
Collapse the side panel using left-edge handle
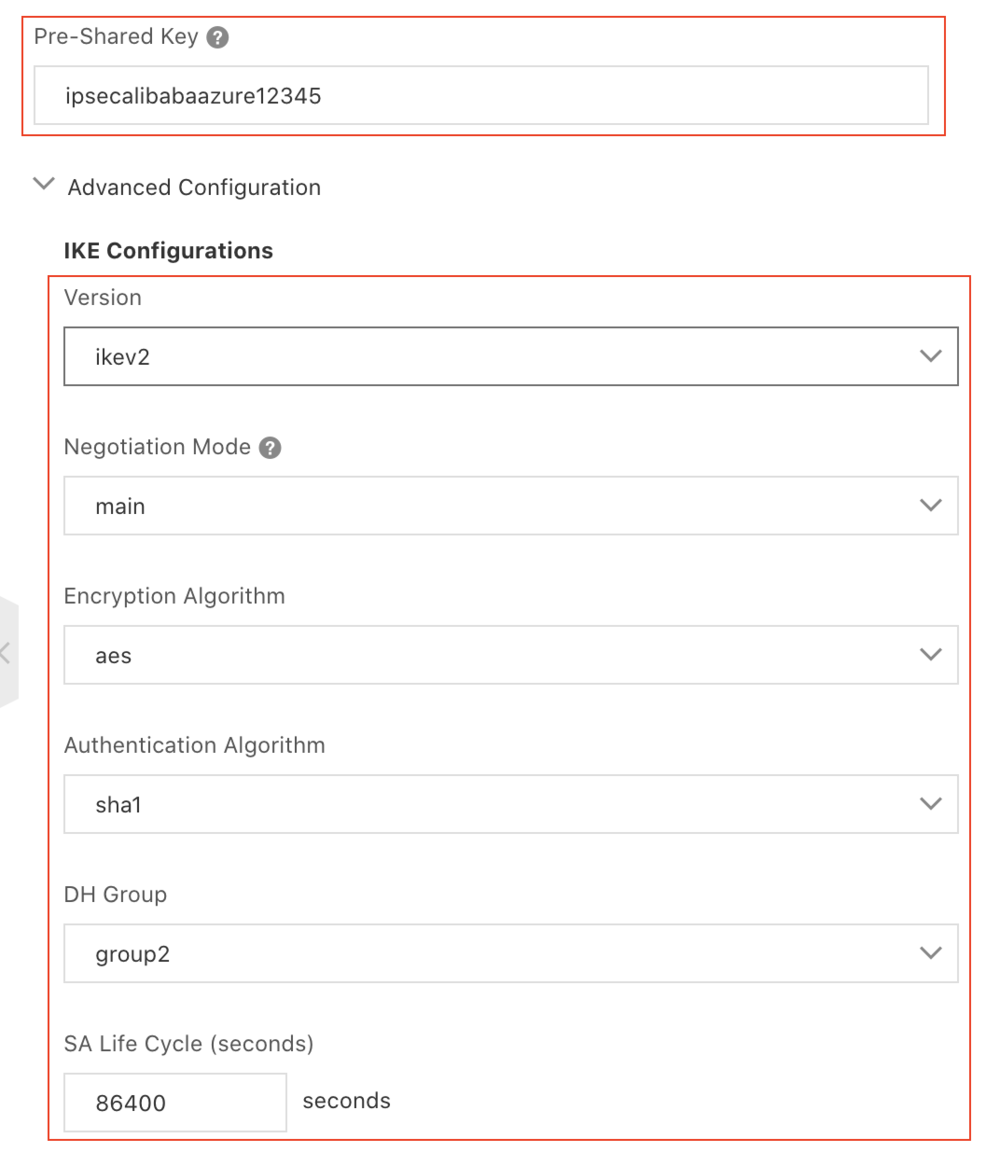point(7,653)
